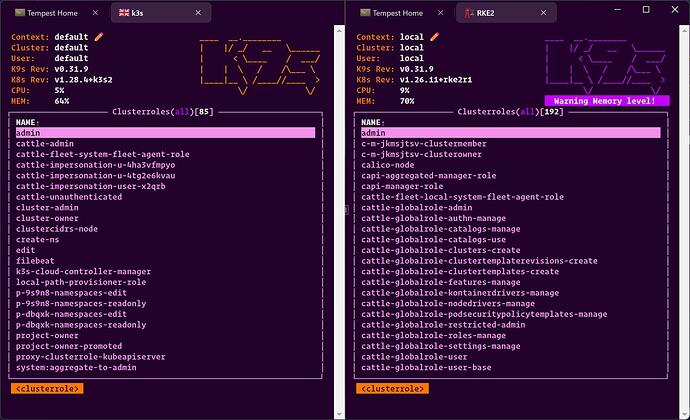
Task: Close the RKE2 tab
Action: [543, 13]
